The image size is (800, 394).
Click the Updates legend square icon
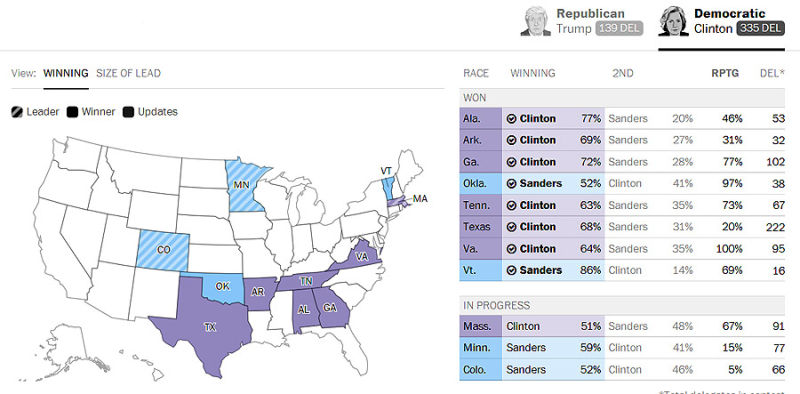(128, 112)
